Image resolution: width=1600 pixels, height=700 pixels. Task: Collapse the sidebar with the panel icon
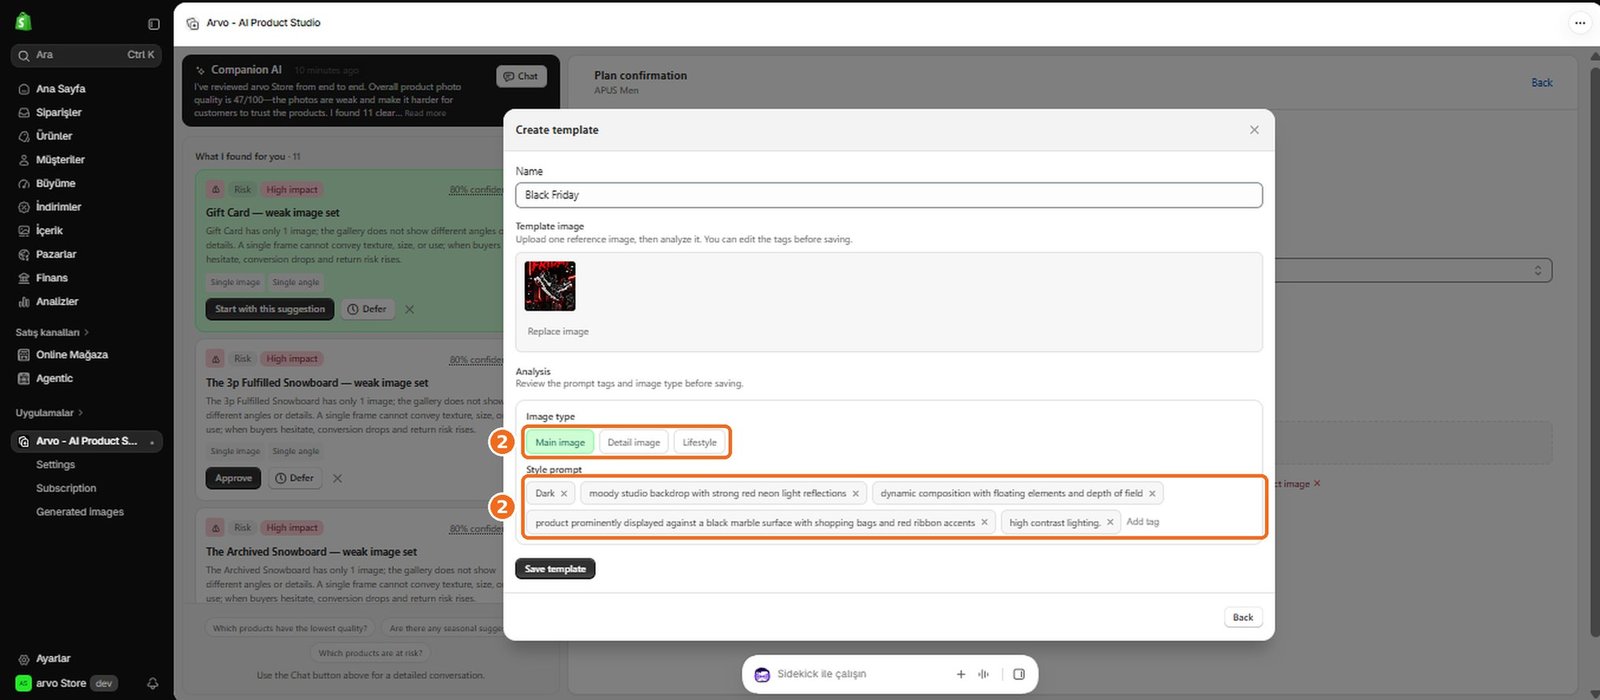[x=153, y=24]
